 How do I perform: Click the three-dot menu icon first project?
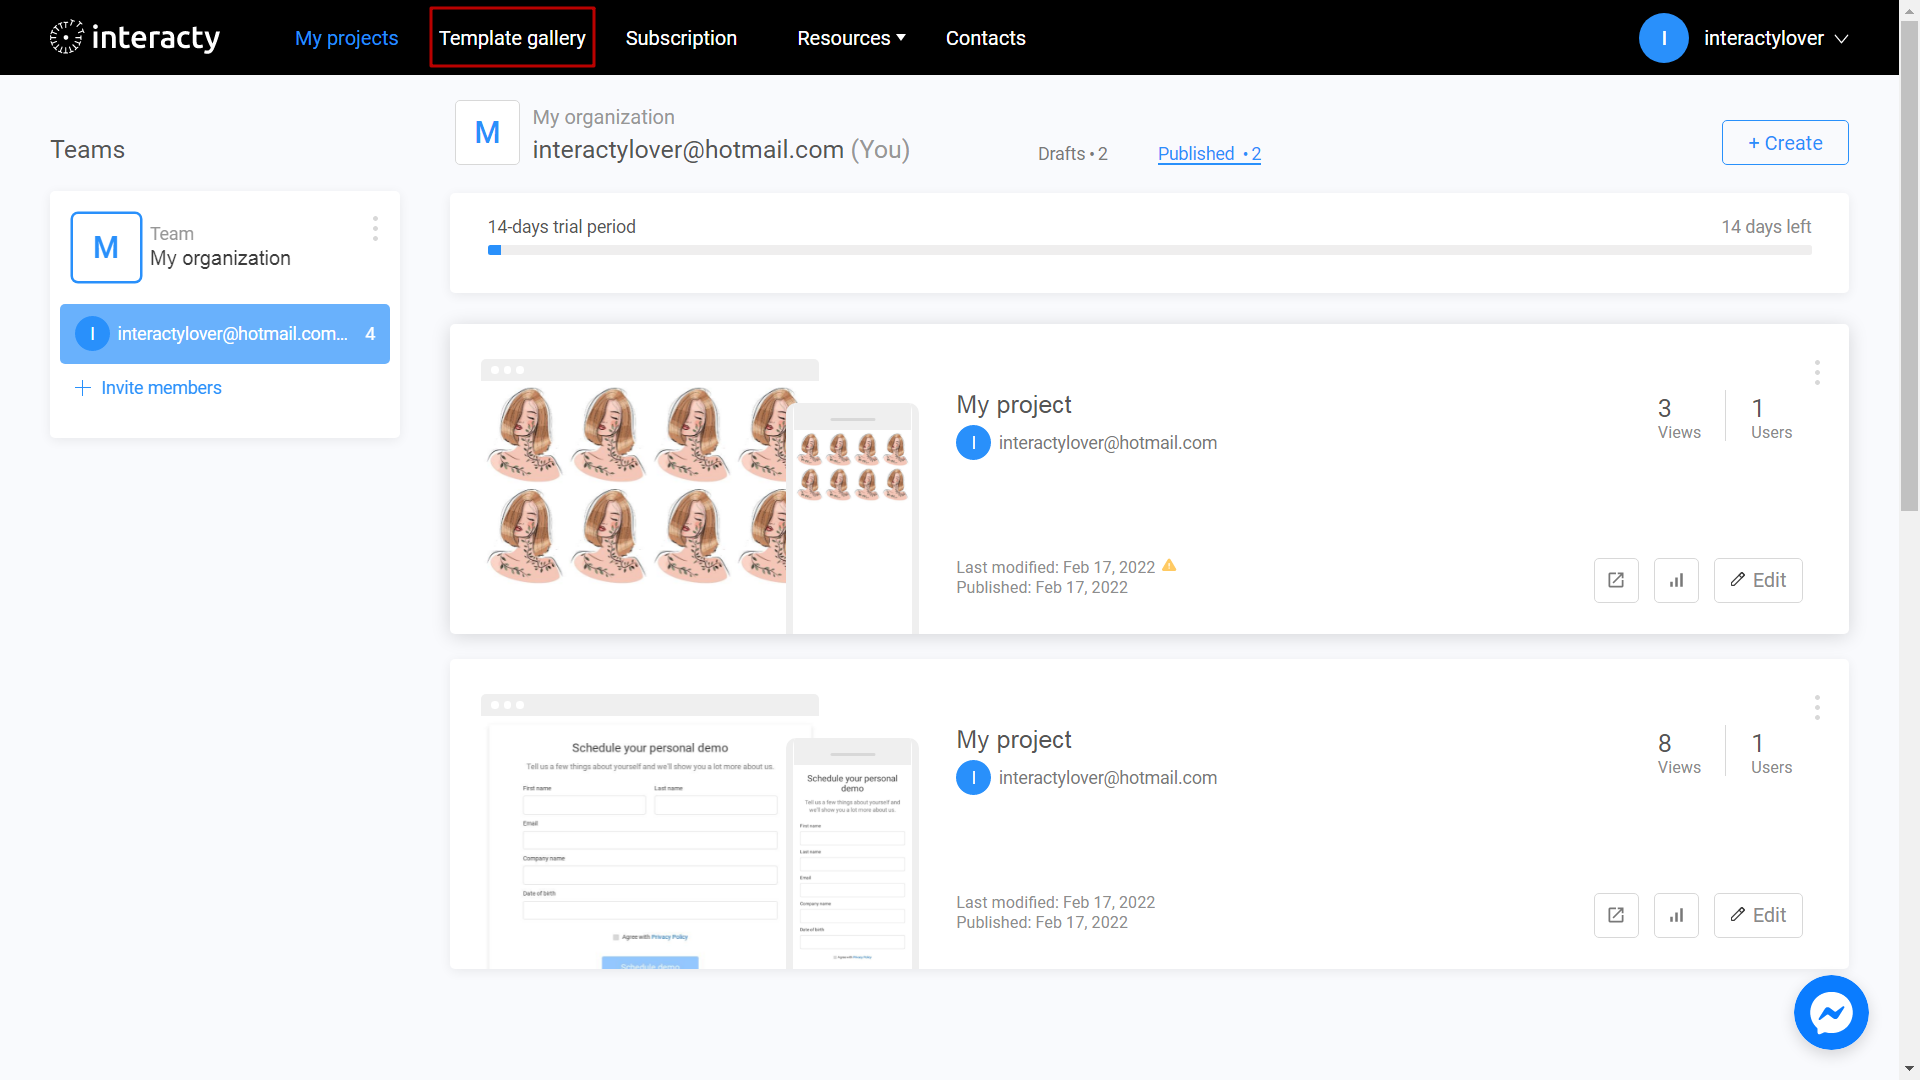[1817, 373]
